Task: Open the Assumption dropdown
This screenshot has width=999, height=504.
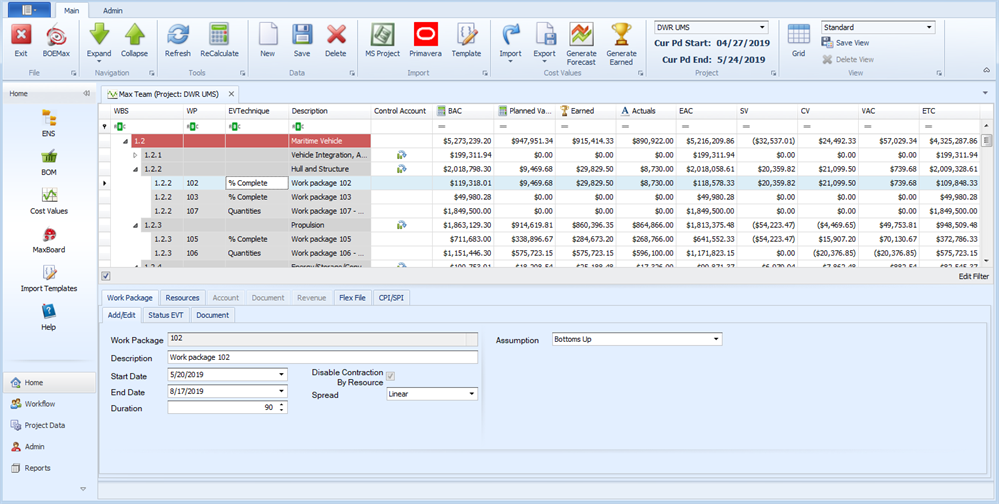Action: (x=716, y=339)
